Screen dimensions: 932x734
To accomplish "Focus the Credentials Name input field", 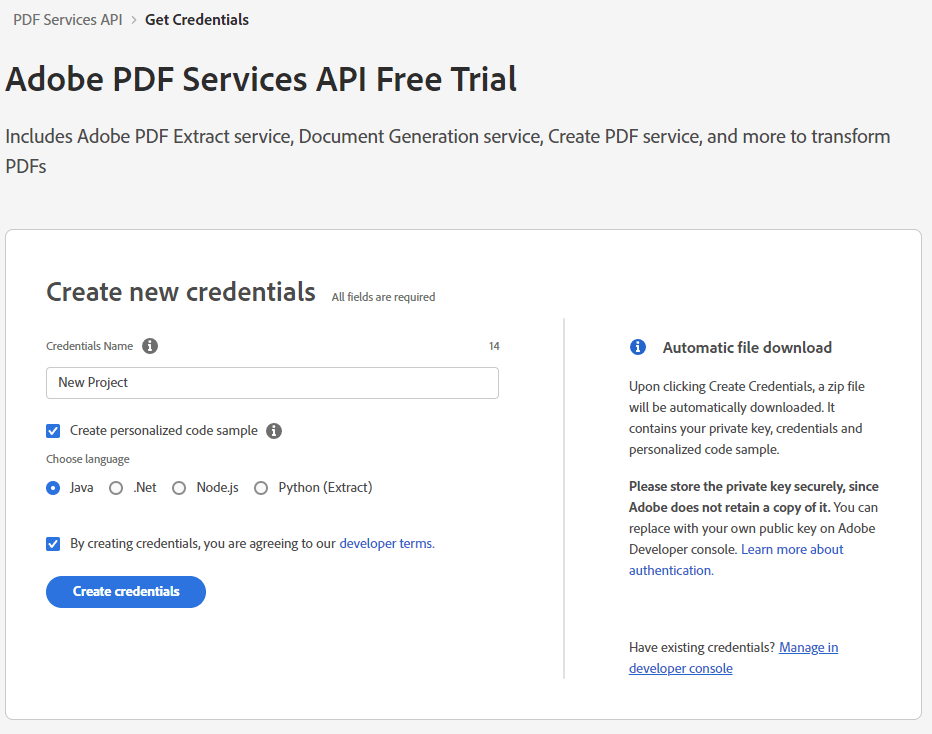I will tap(272, 383).
